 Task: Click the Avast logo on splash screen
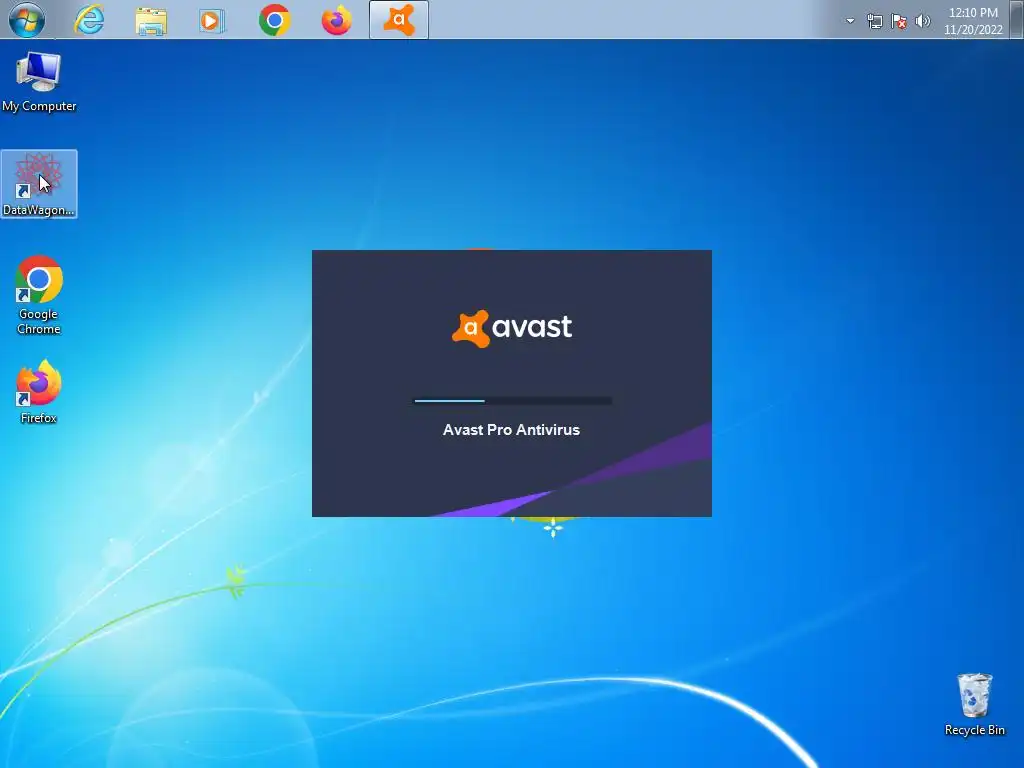click(x=512, y=328)
